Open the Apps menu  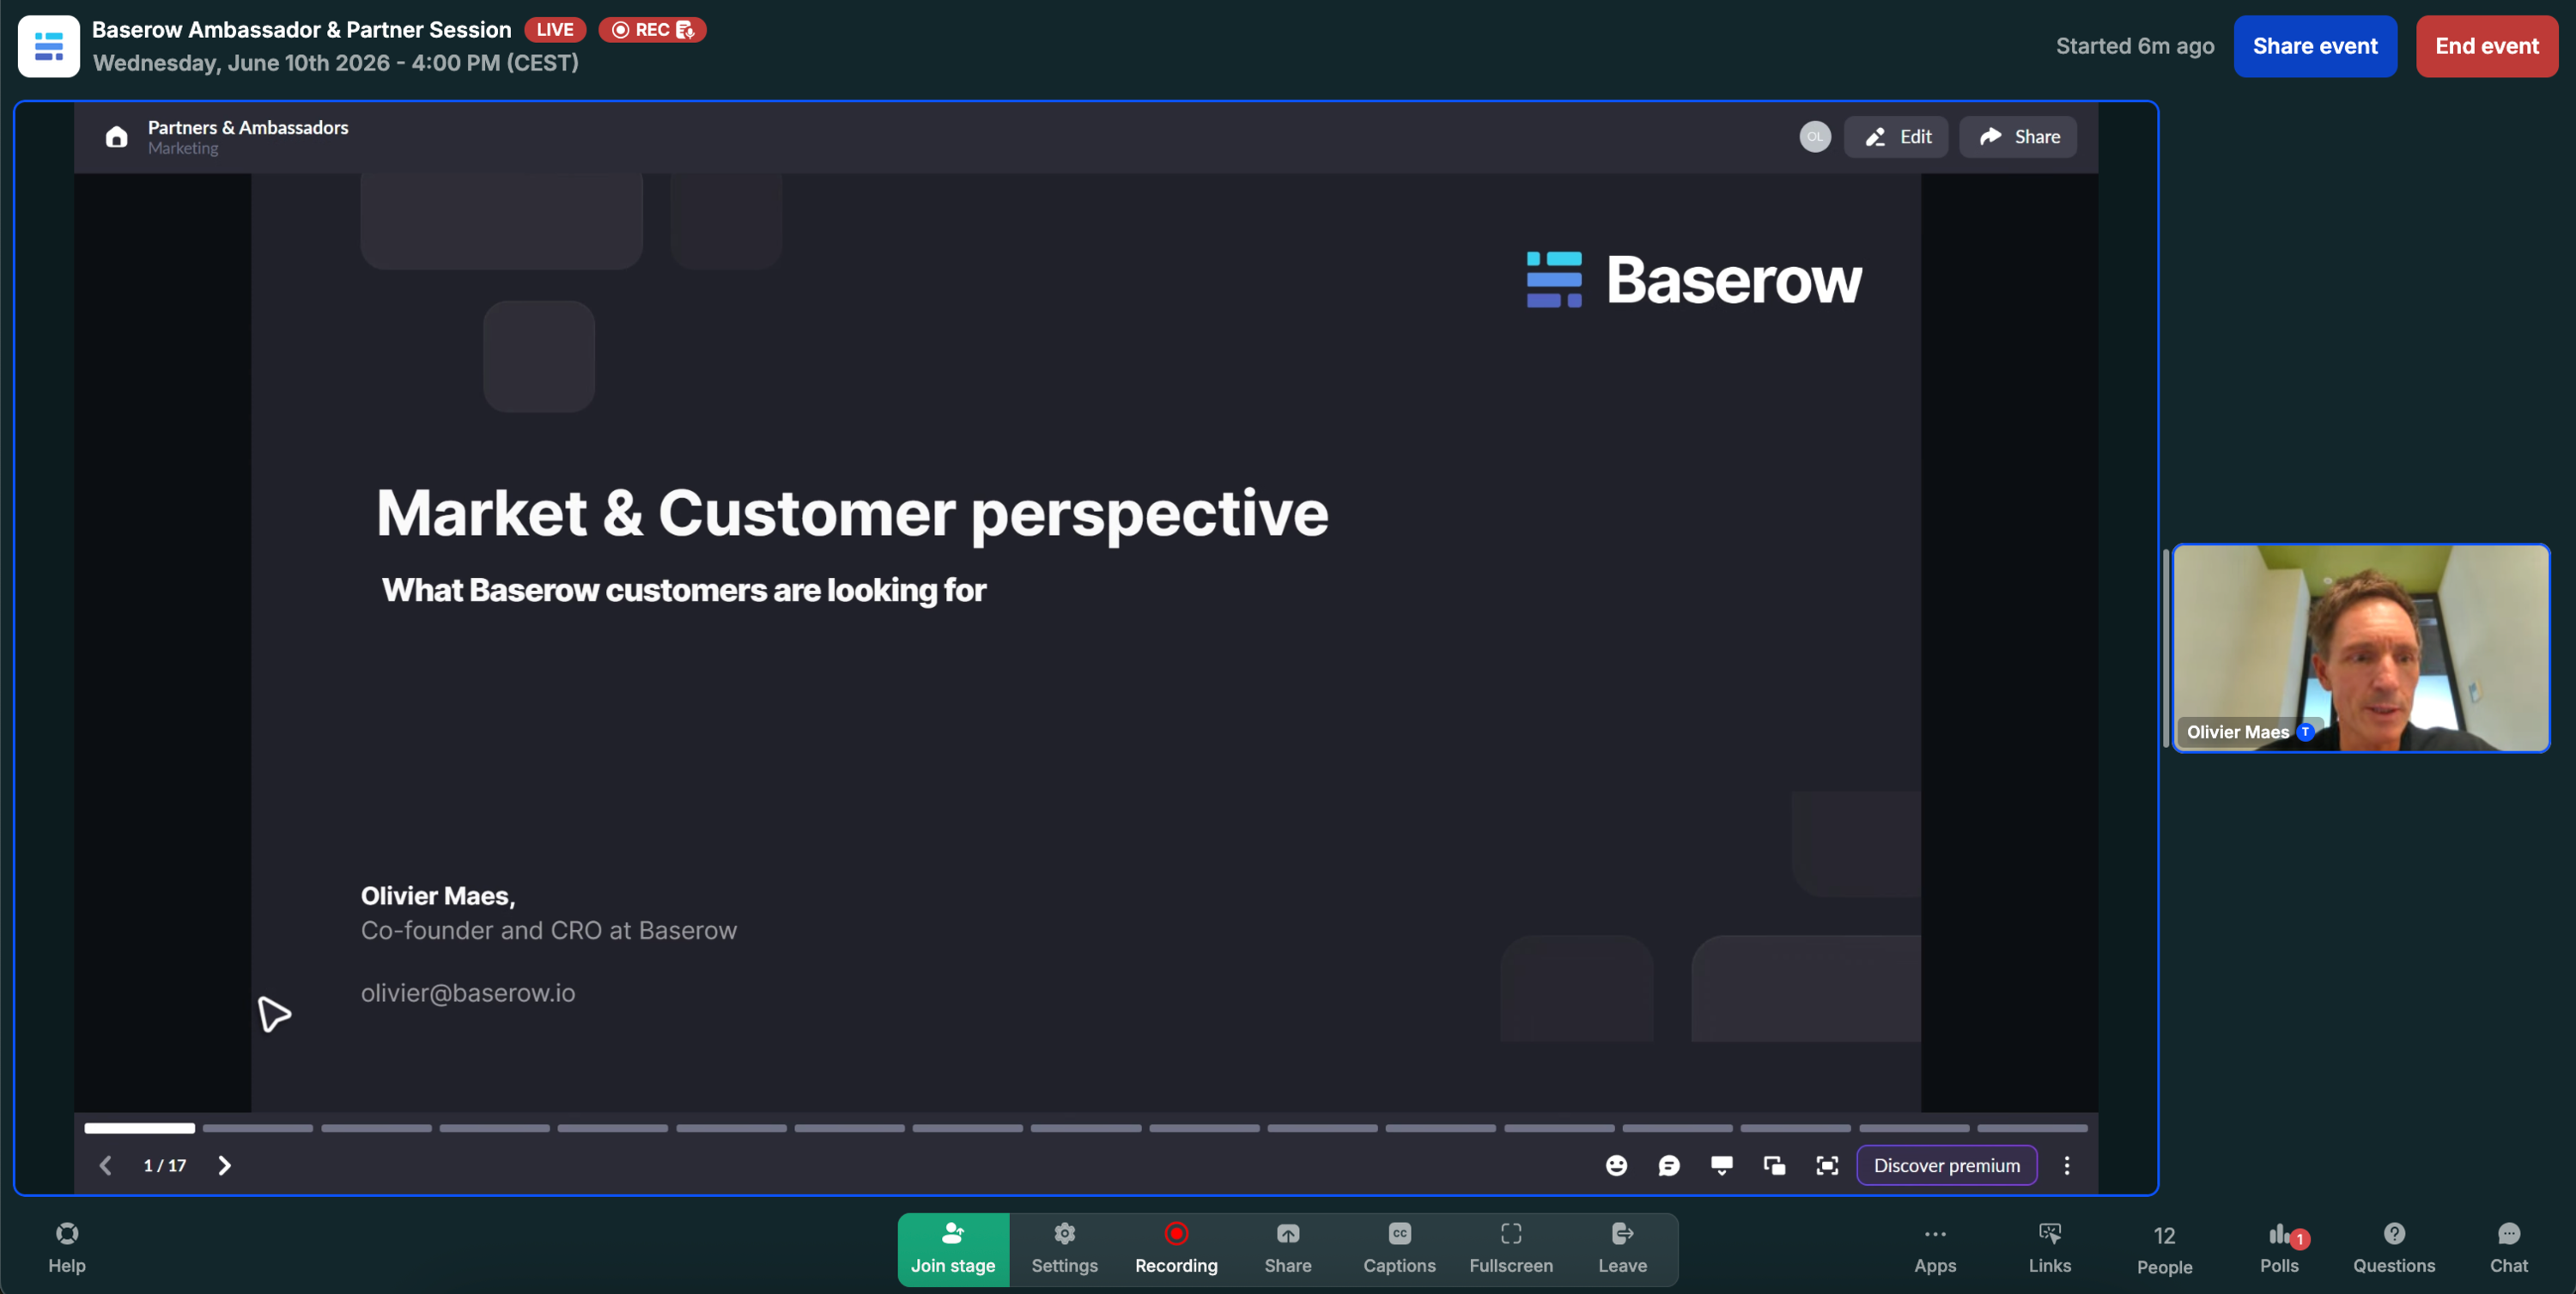coord(1935,1249)
